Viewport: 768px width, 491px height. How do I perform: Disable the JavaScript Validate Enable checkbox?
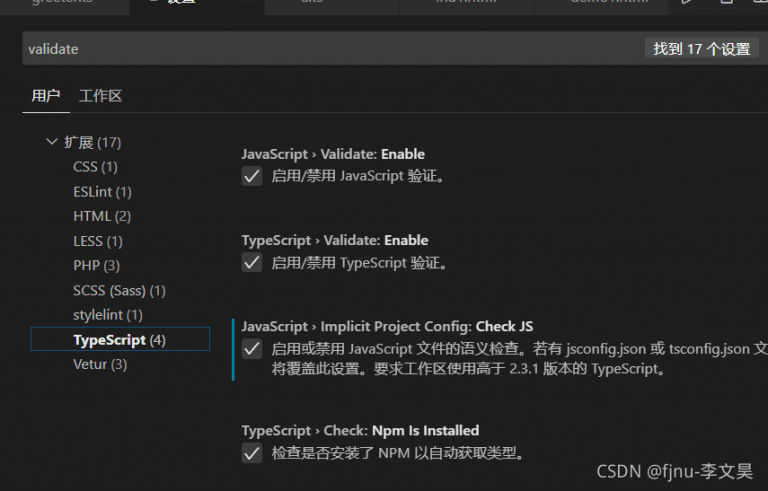click(252, 177)
